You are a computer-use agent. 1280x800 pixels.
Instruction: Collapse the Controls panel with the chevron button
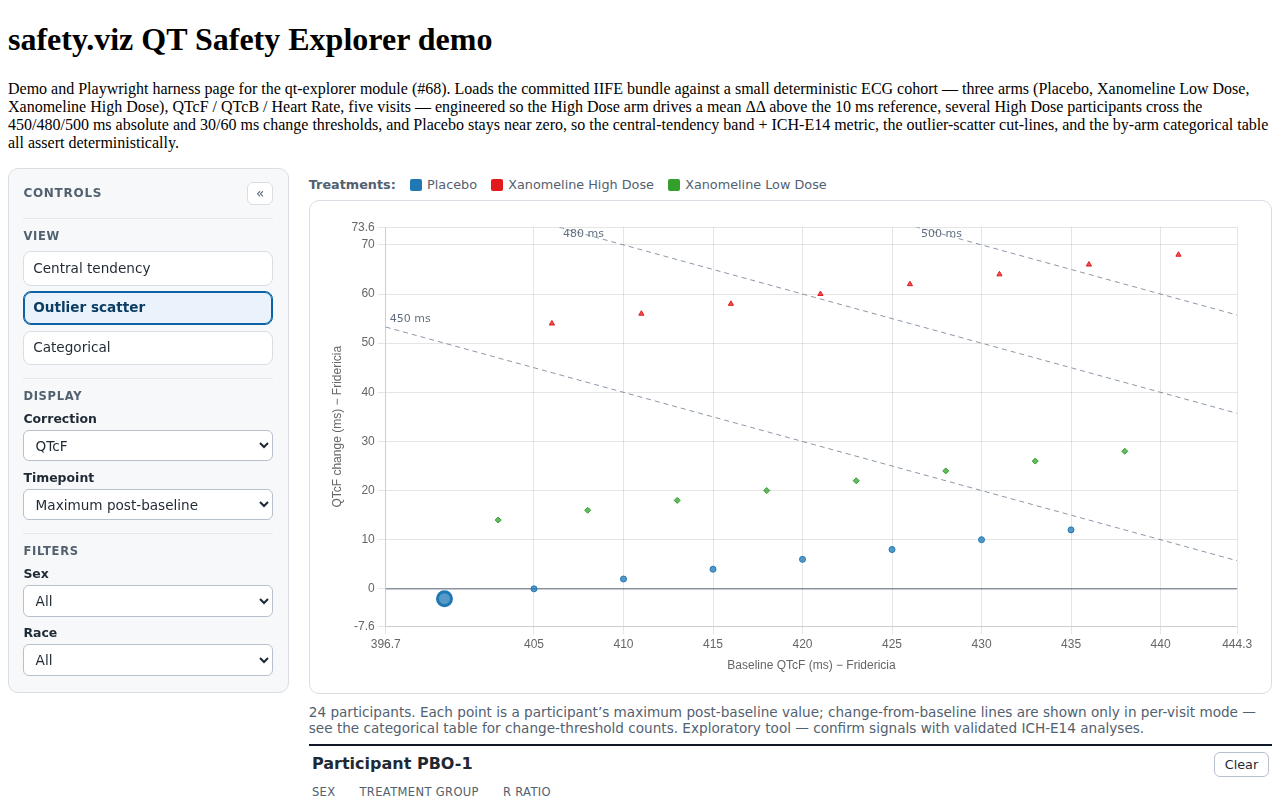click(x=260, y=193)
